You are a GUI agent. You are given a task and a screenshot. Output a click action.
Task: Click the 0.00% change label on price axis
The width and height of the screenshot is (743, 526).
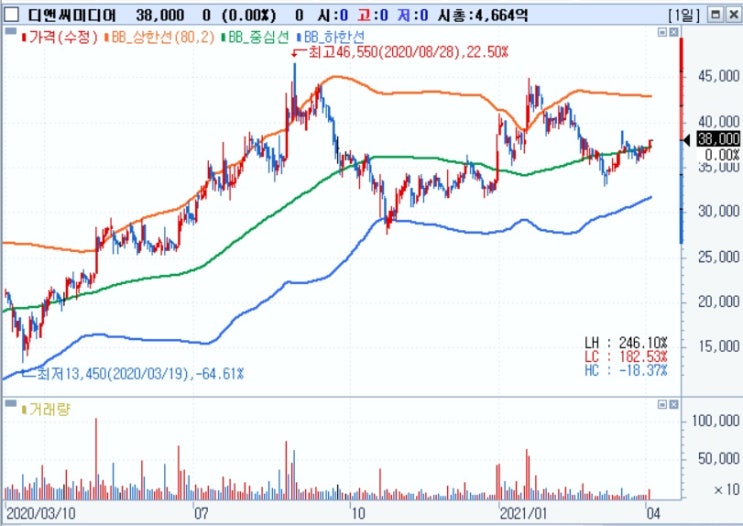coord(722,155)
